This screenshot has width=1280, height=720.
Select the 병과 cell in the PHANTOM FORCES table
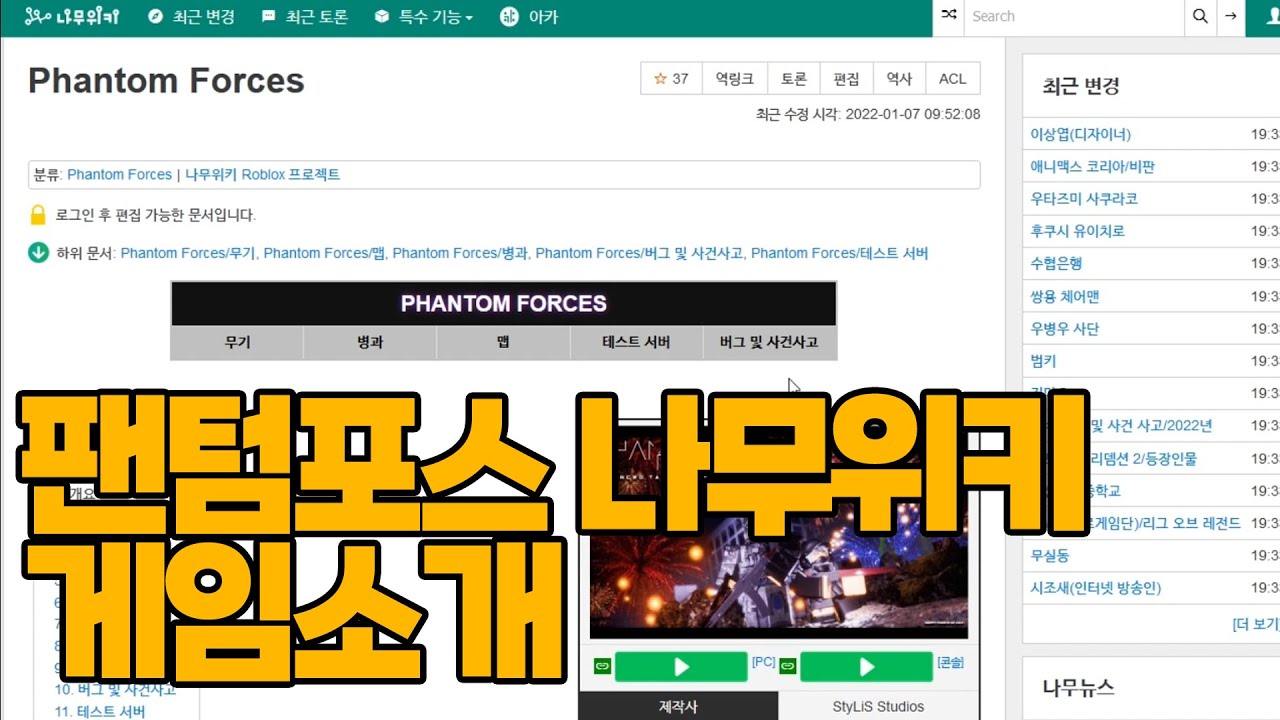pos(370,343)
